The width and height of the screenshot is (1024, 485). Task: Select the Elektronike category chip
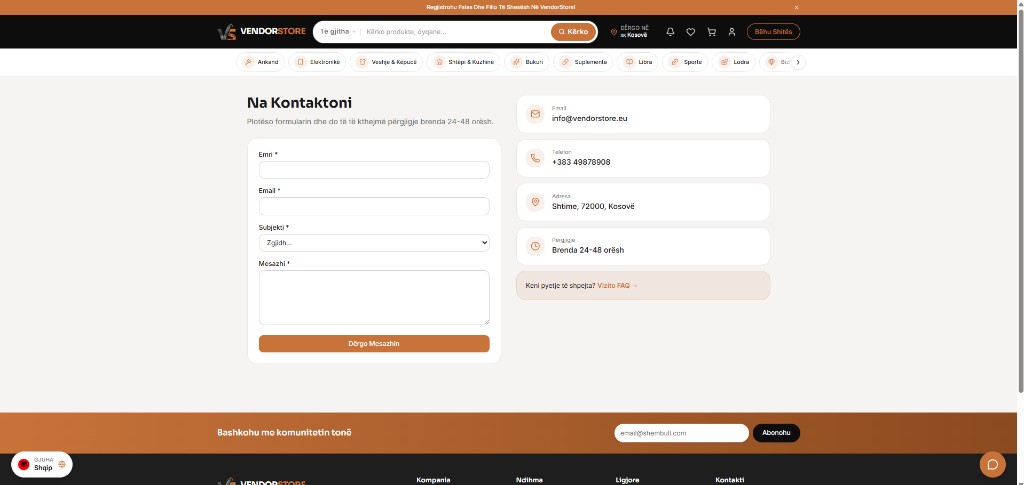pyautogui.click(x=317, y=62)
